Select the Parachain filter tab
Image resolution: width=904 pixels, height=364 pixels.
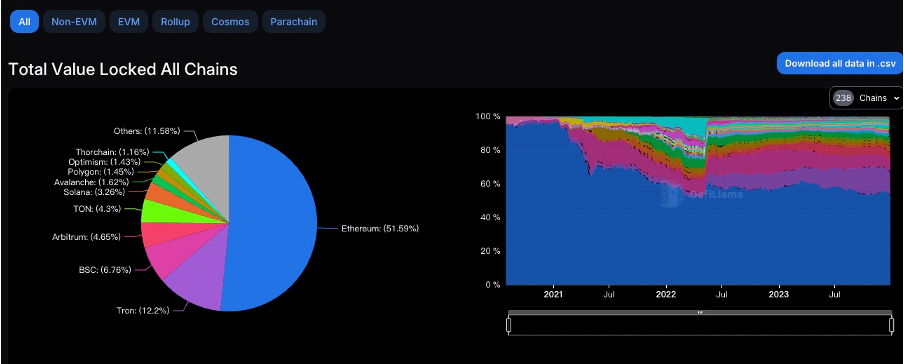click(x=293, y=22)
